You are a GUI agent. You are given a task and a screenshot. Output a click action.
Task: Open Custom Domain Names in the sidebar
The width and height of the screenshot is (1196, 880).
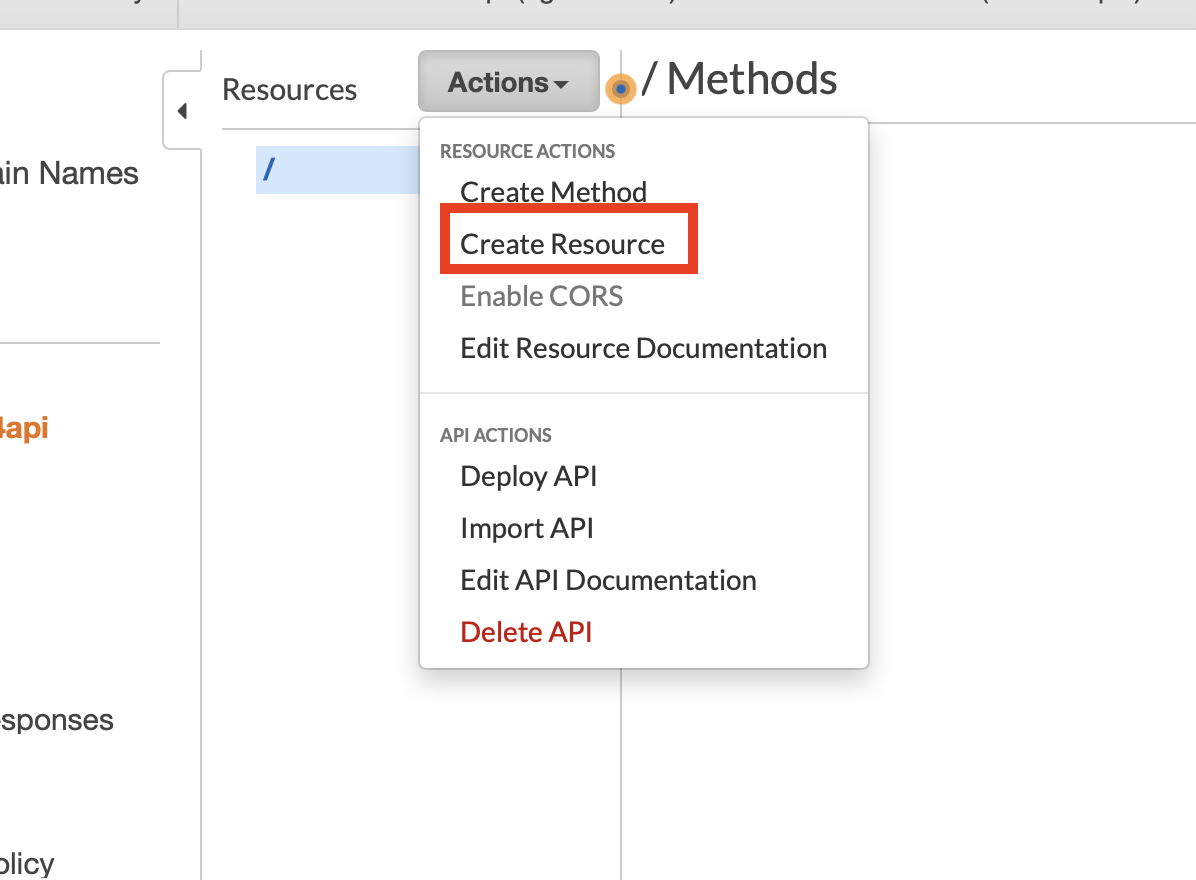click(69, 173)
